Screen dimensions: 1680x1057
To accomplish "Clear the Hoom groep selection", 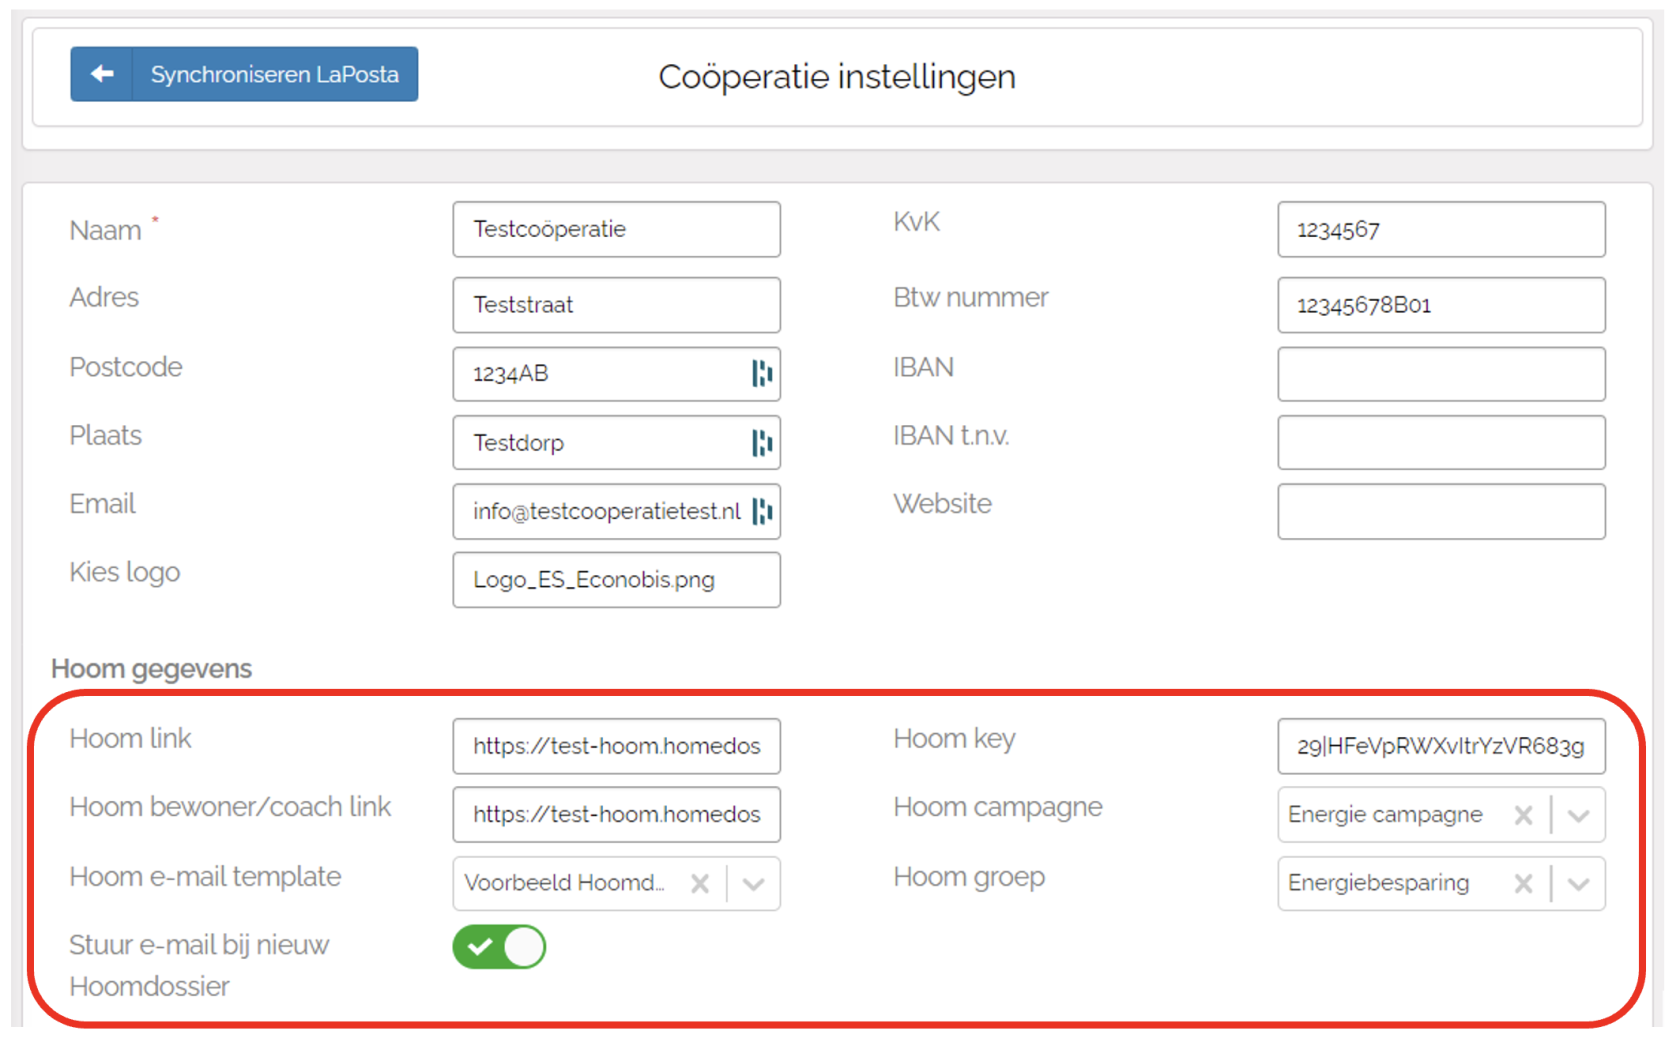I will pos(1523,884).
